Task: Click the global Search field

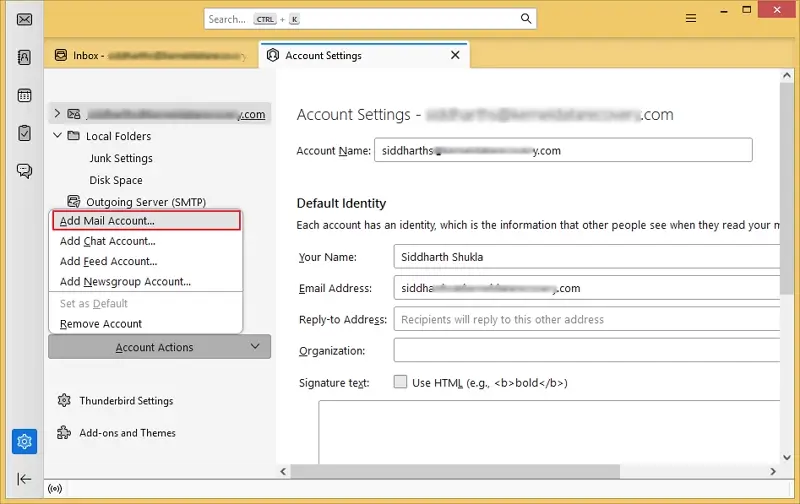Action: tap(370, 19)
